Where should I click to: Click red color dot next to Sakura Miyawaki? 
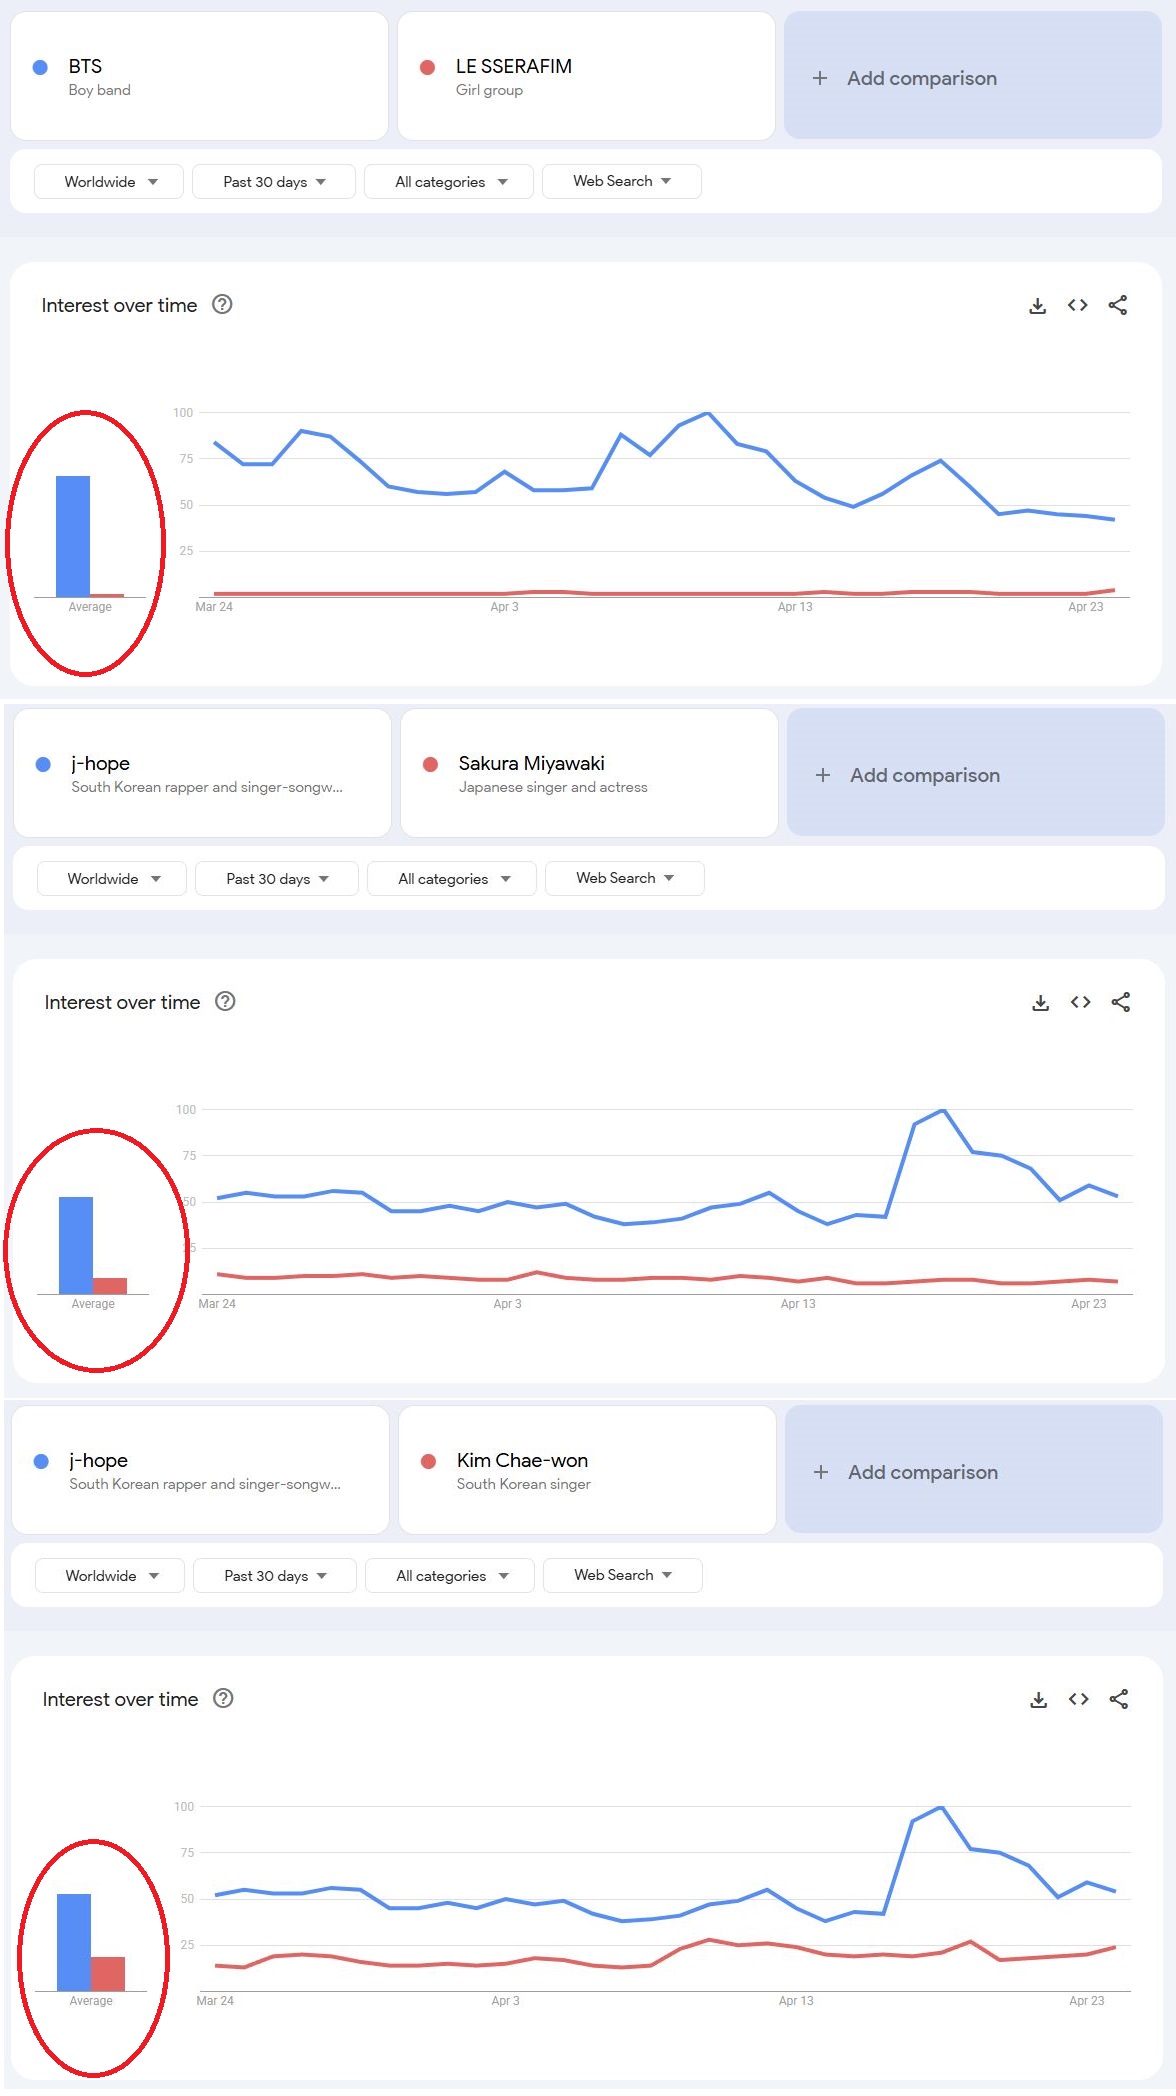point(431,764)
